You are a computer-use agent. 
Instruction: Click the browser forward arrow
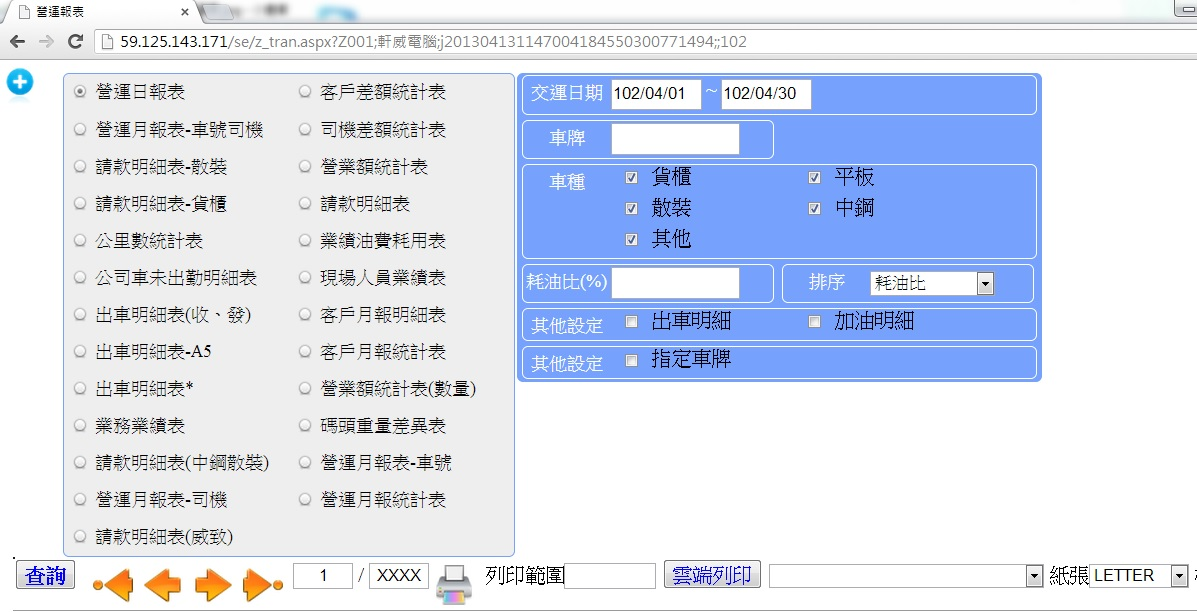[x=46, y=42]
